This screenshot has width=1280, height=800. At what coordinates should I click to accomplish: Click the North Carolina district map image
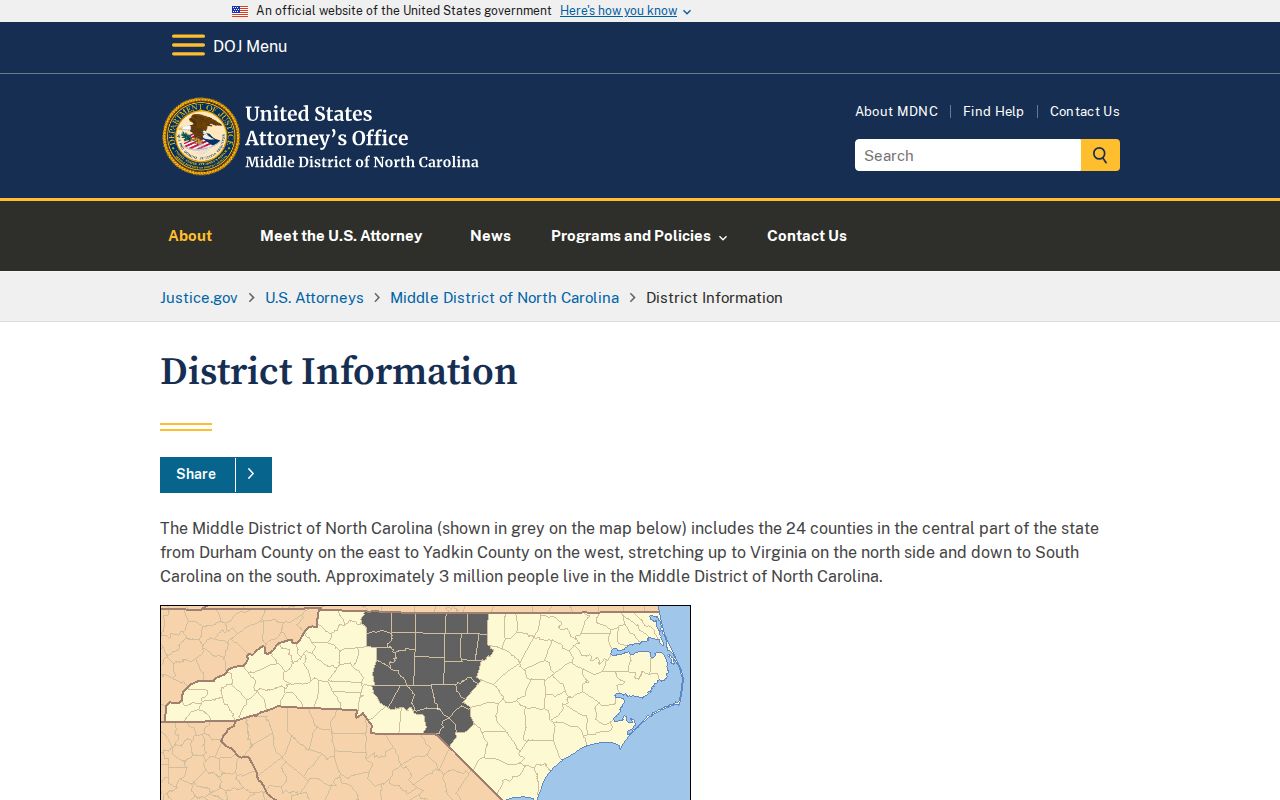click(x=425, y=702)
